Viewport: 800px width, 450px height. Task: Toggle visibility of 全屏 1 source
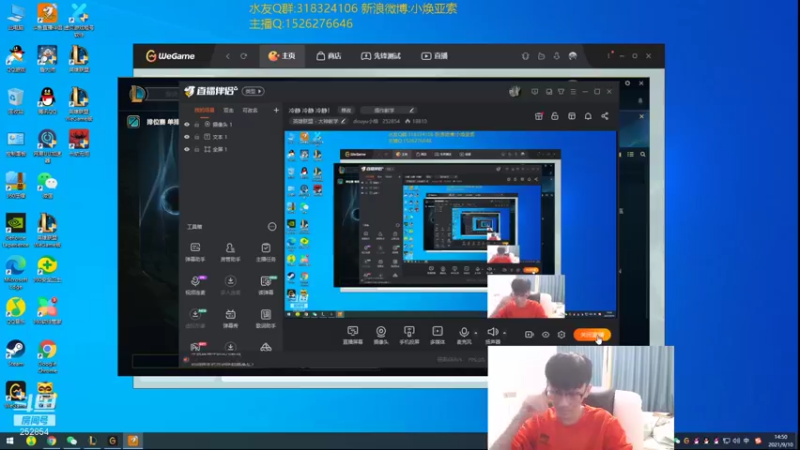(x=187, y=149)
